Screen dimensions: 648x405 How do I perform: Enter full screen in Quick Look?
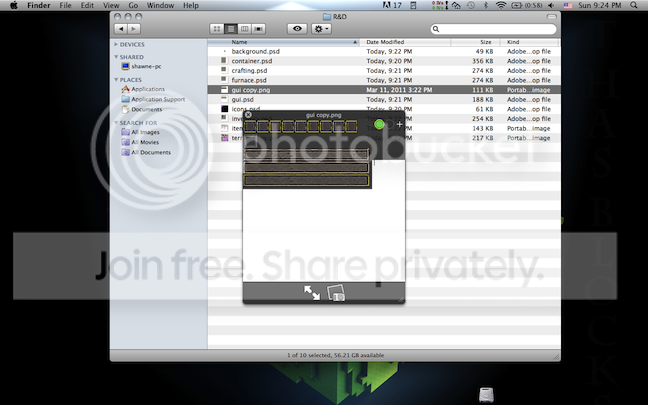pyautogui.click(x=312, y=292)
